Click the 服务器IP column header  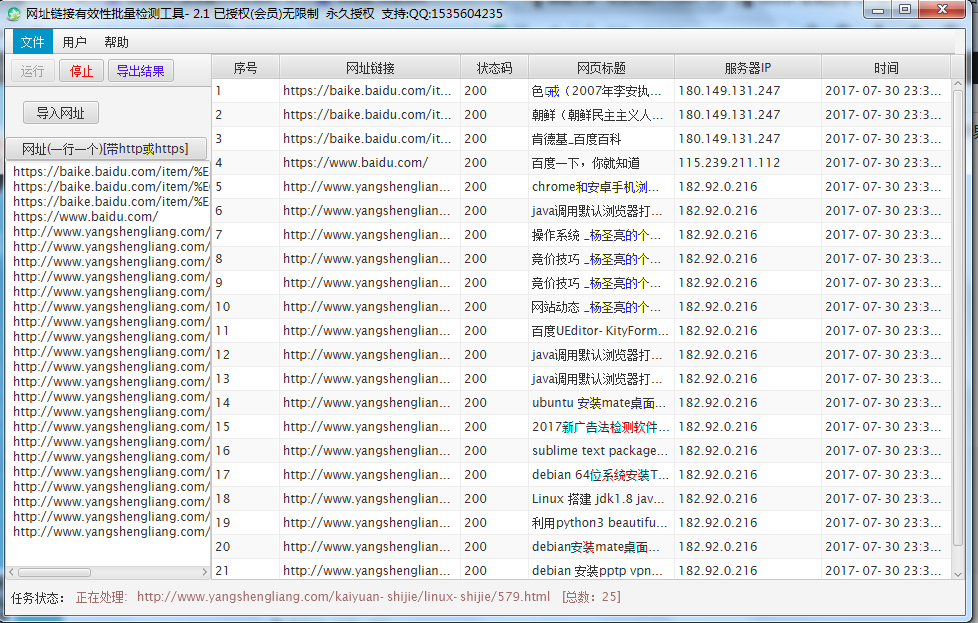point(747,68)
